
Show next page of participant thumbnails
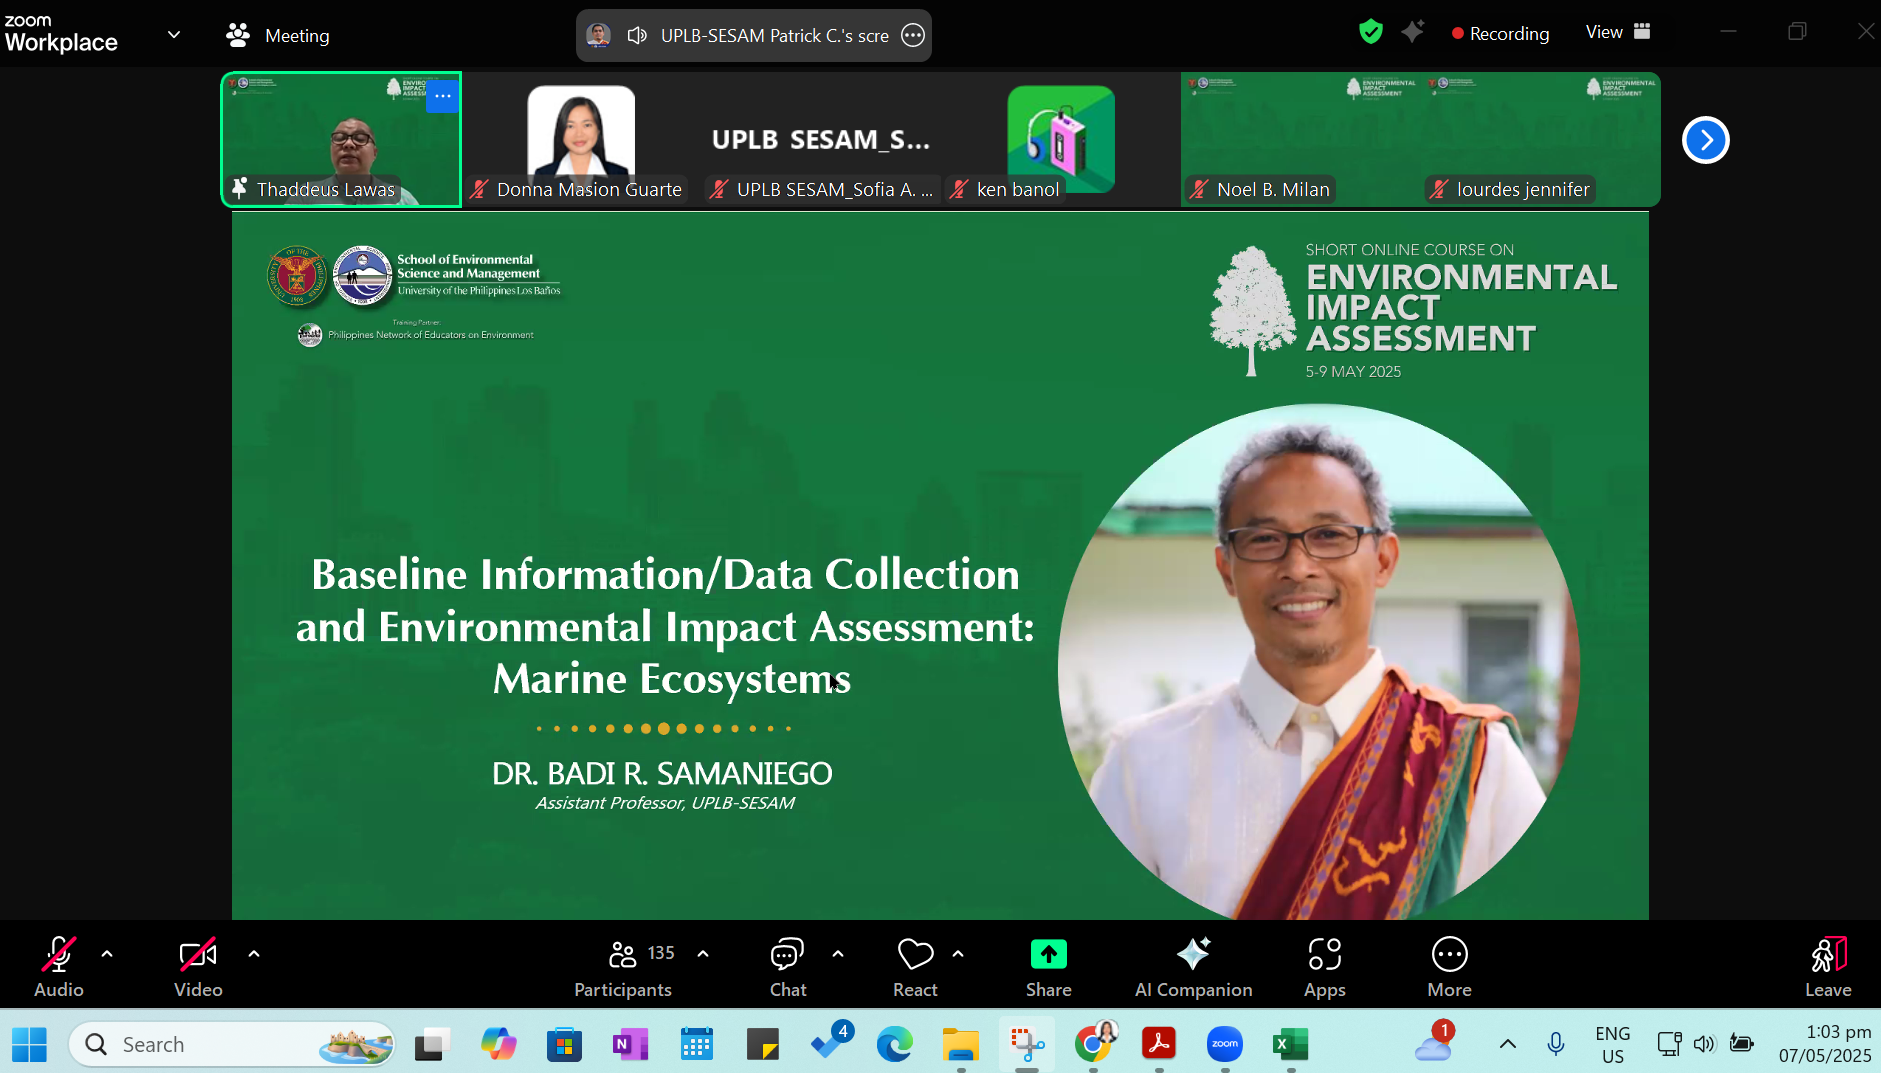(1705, 140)
